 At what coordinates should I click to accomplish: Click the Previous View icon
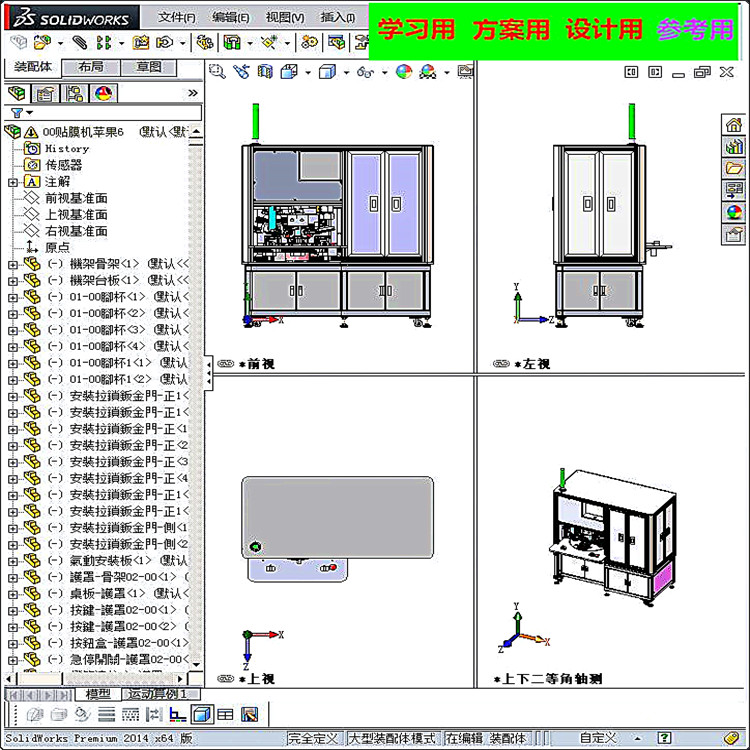point(241,72)
